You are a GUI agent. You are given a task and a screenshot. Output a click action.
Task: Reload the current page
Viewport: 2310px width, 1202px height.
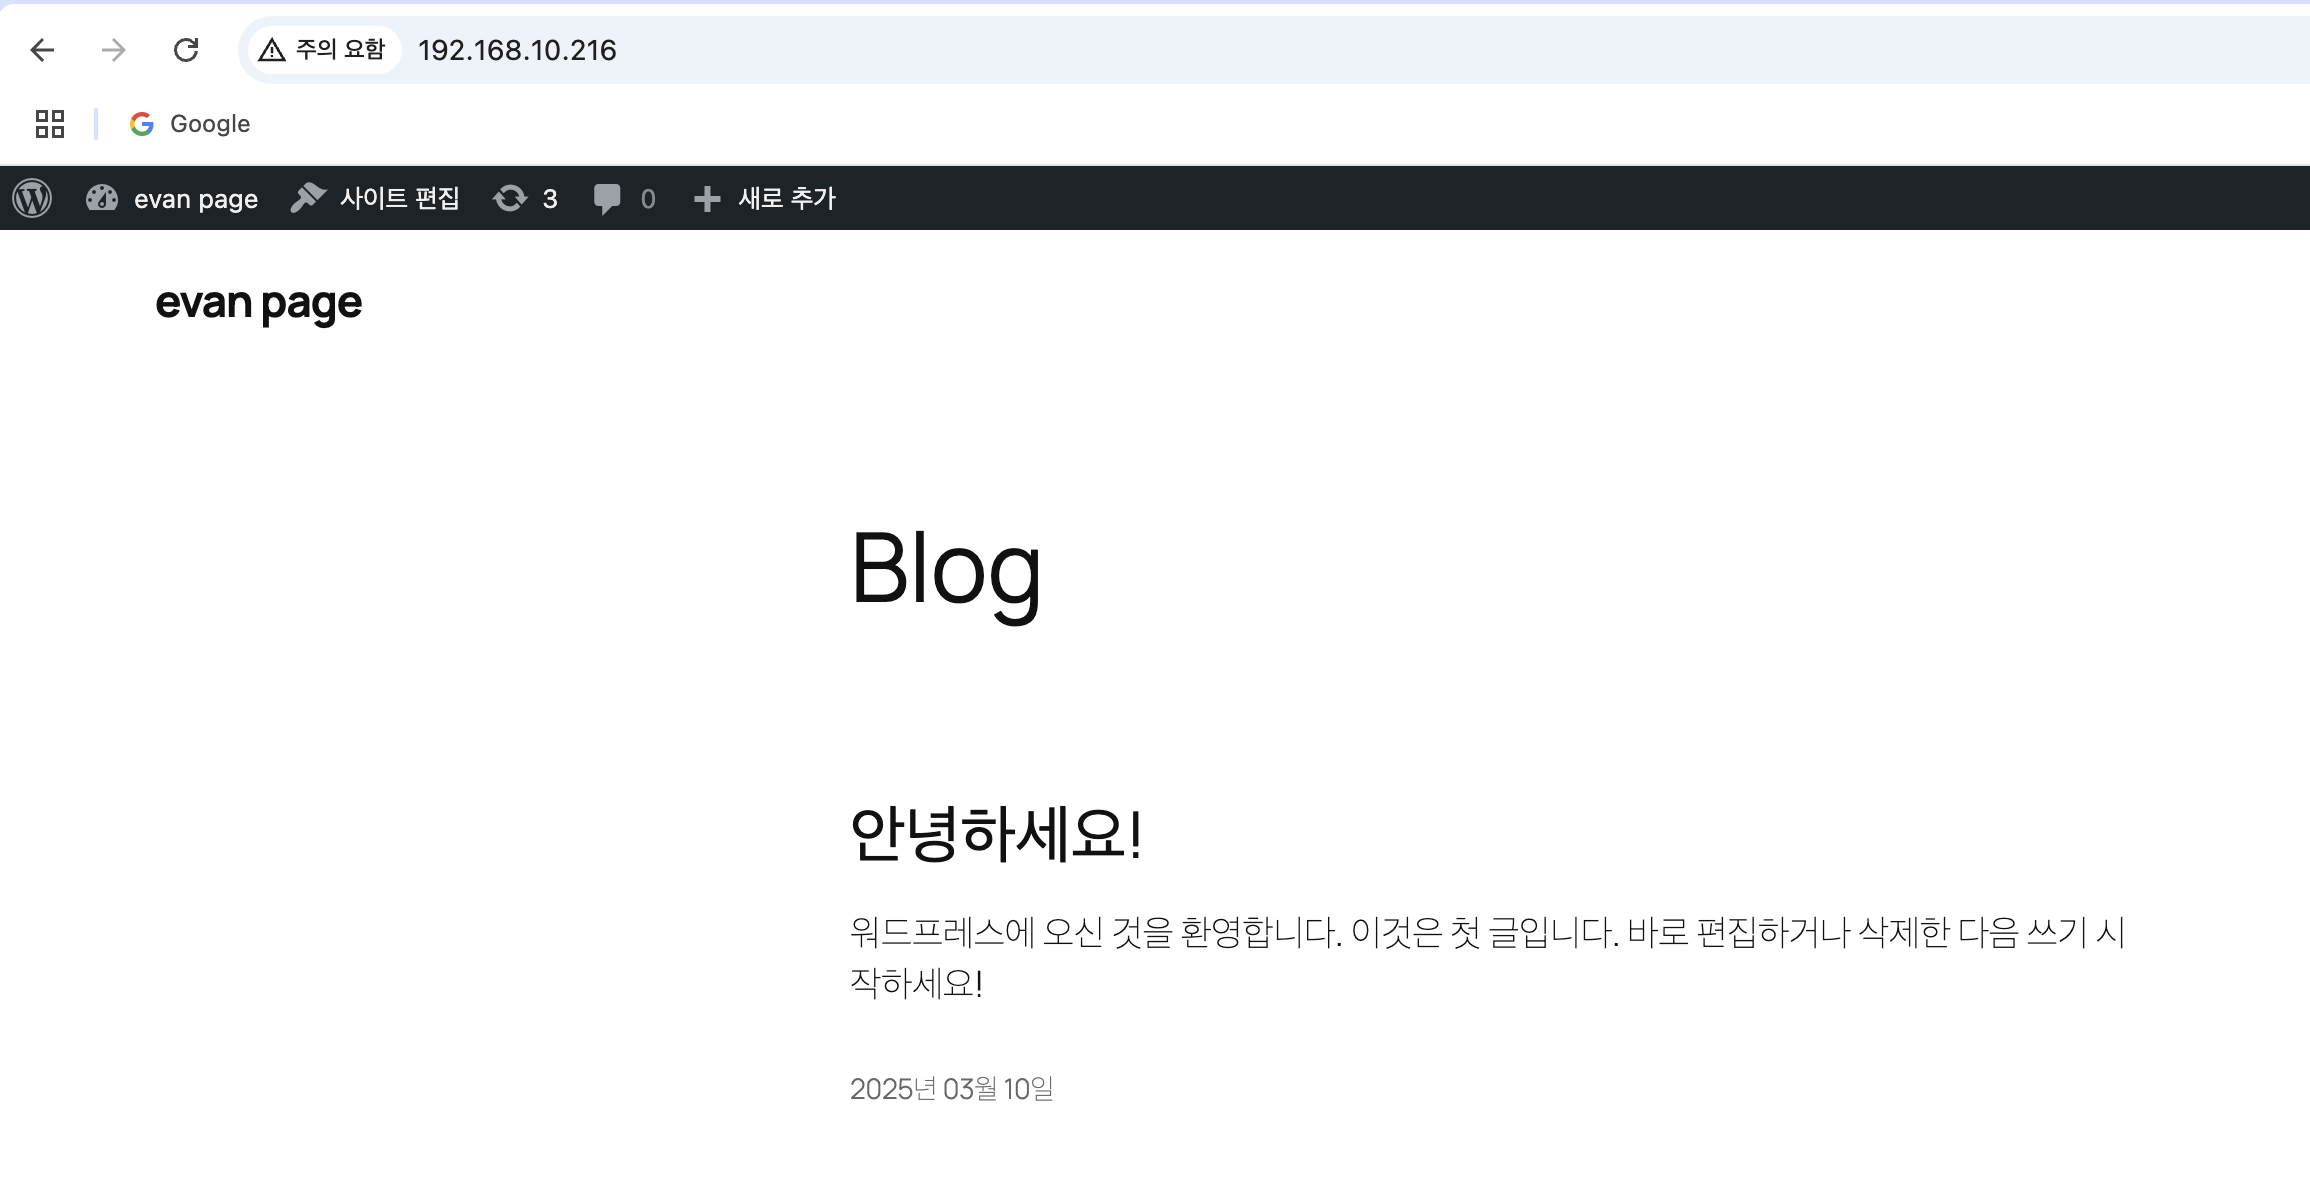186,50
